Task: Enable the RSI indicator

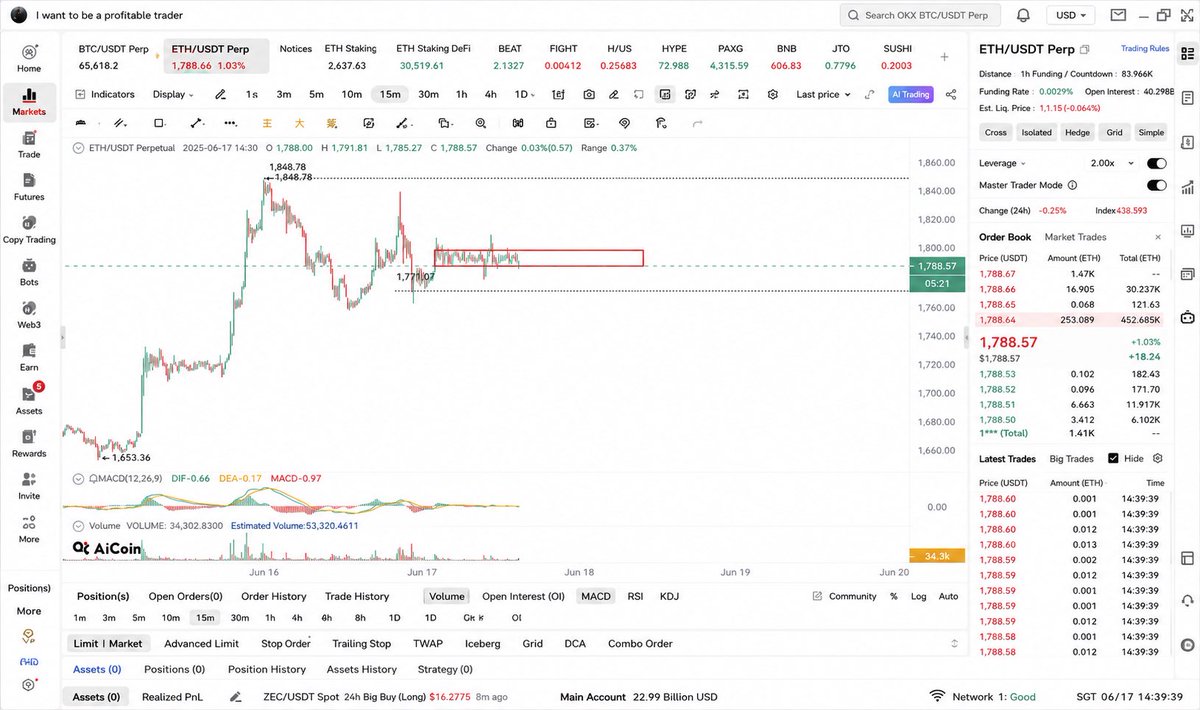Action: click(x=635, y=596)
